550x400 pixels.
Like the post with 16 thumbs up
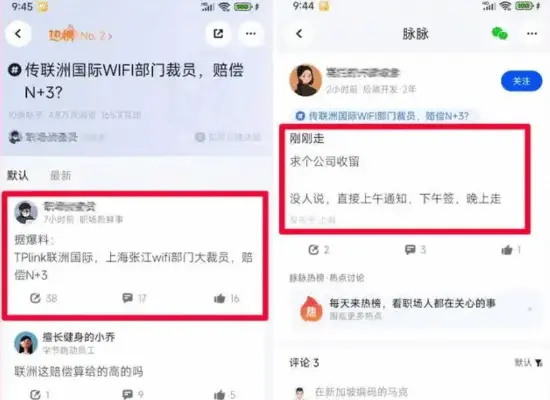tap(220, 298)
